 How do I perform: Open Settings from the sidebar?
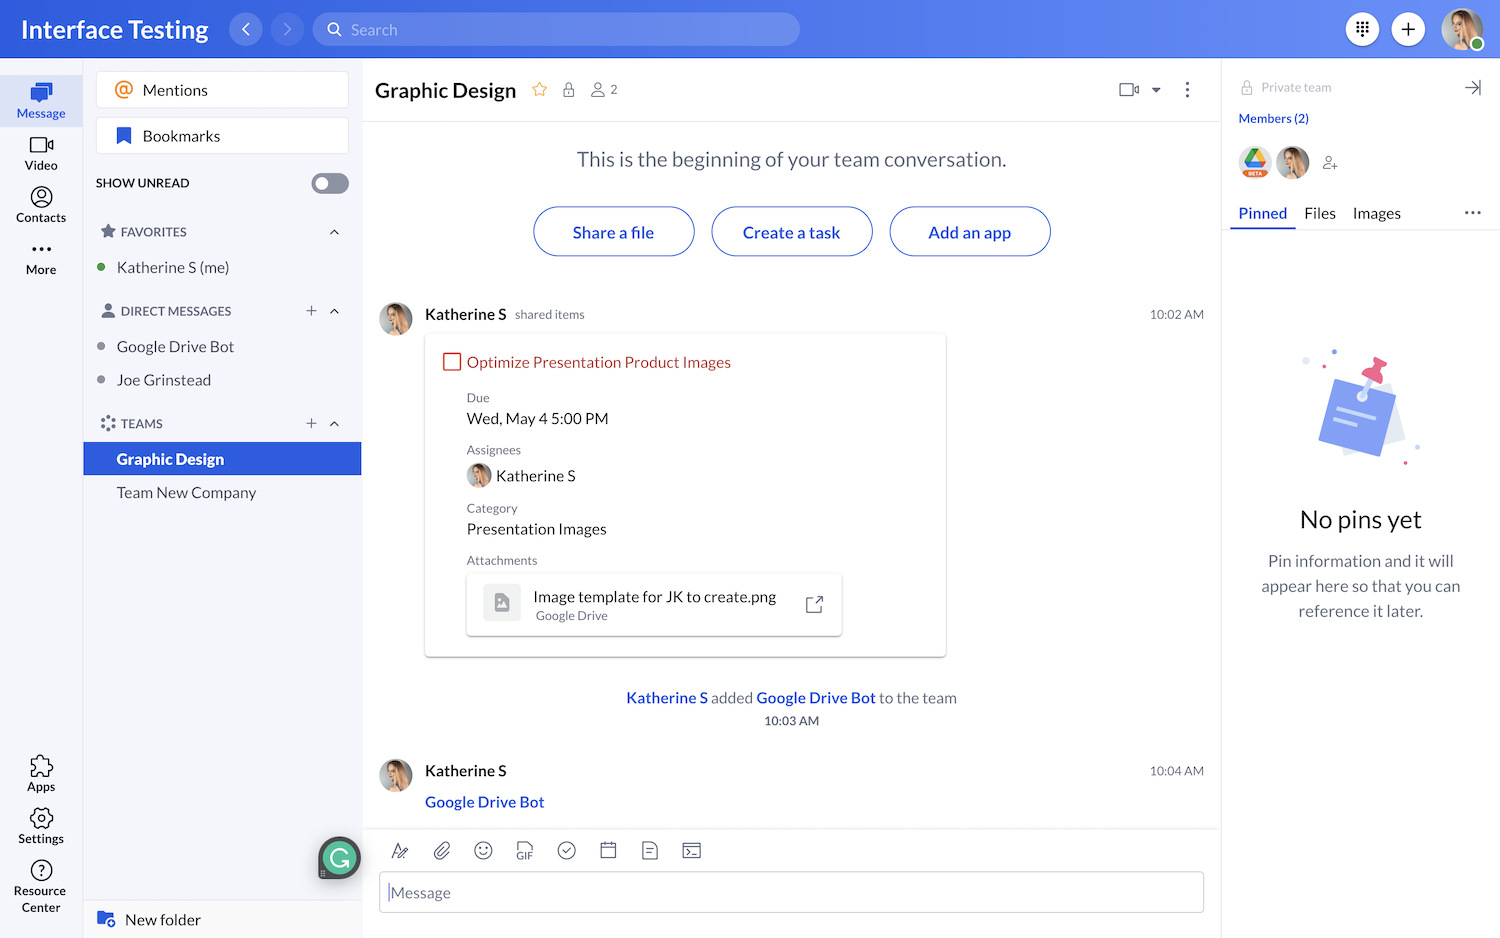pos(41,826)
